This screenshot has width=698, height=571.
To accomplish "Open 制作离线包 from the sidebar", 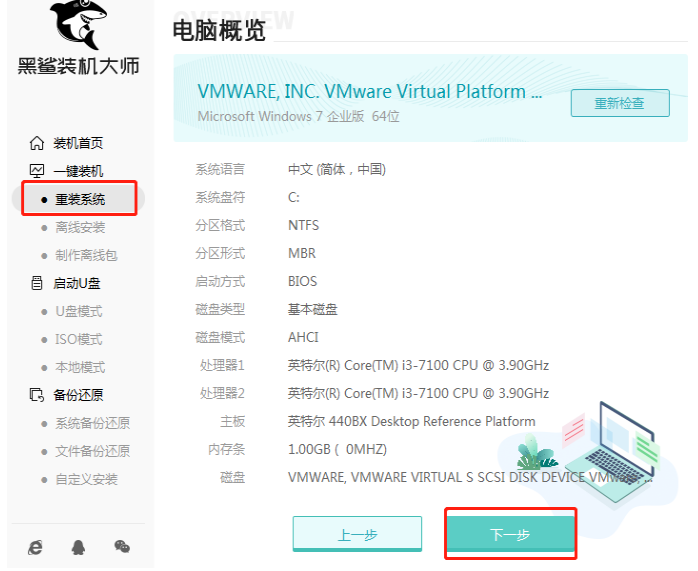I will click(x=86, y=255).
